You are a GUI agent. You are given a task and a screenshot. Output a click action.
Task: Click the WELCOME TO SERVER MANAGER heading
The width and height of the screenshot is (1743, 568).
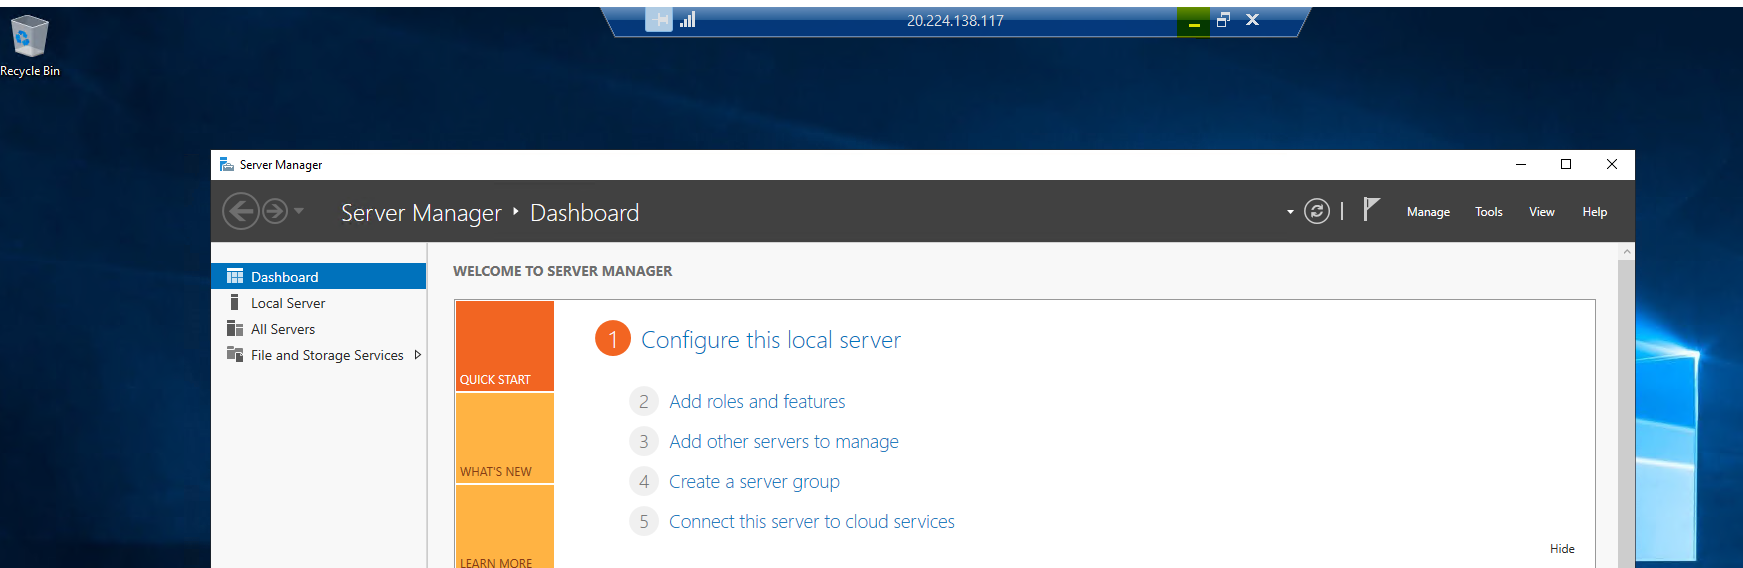pyautogui.click(x=562, y=271)
